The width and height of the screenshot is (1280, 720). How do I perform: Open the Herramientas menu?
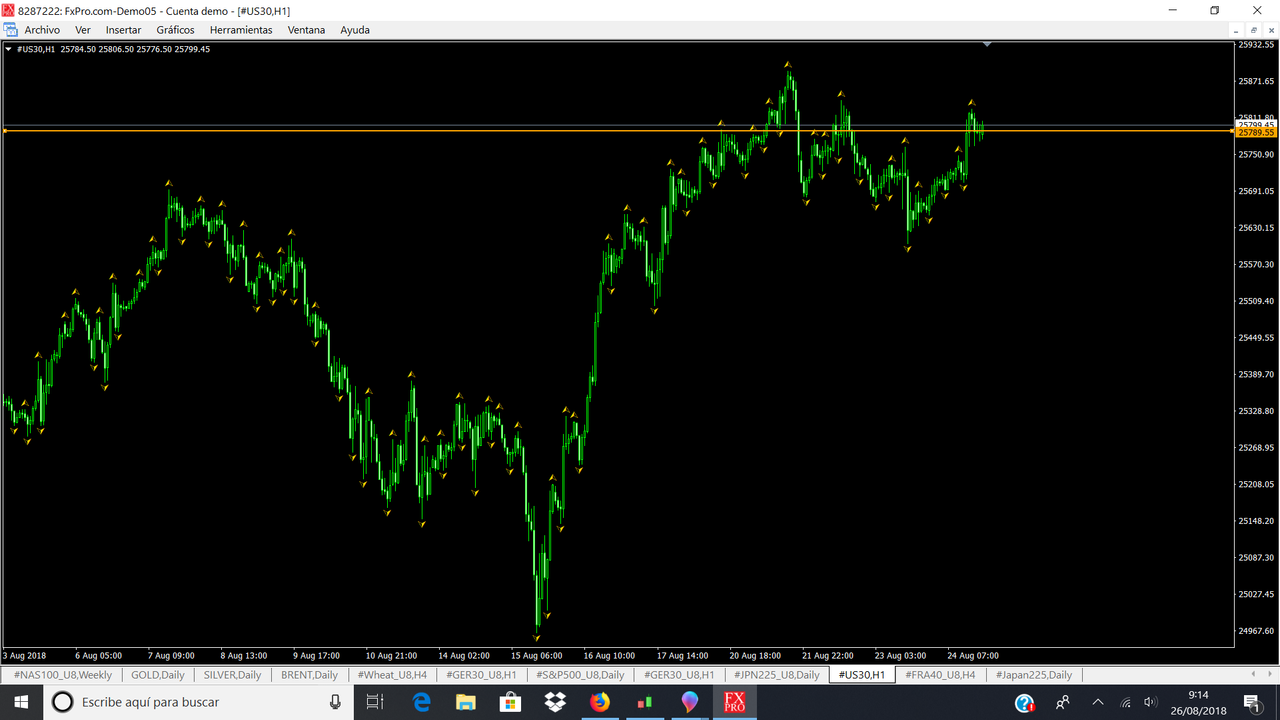tap(241, 29)
